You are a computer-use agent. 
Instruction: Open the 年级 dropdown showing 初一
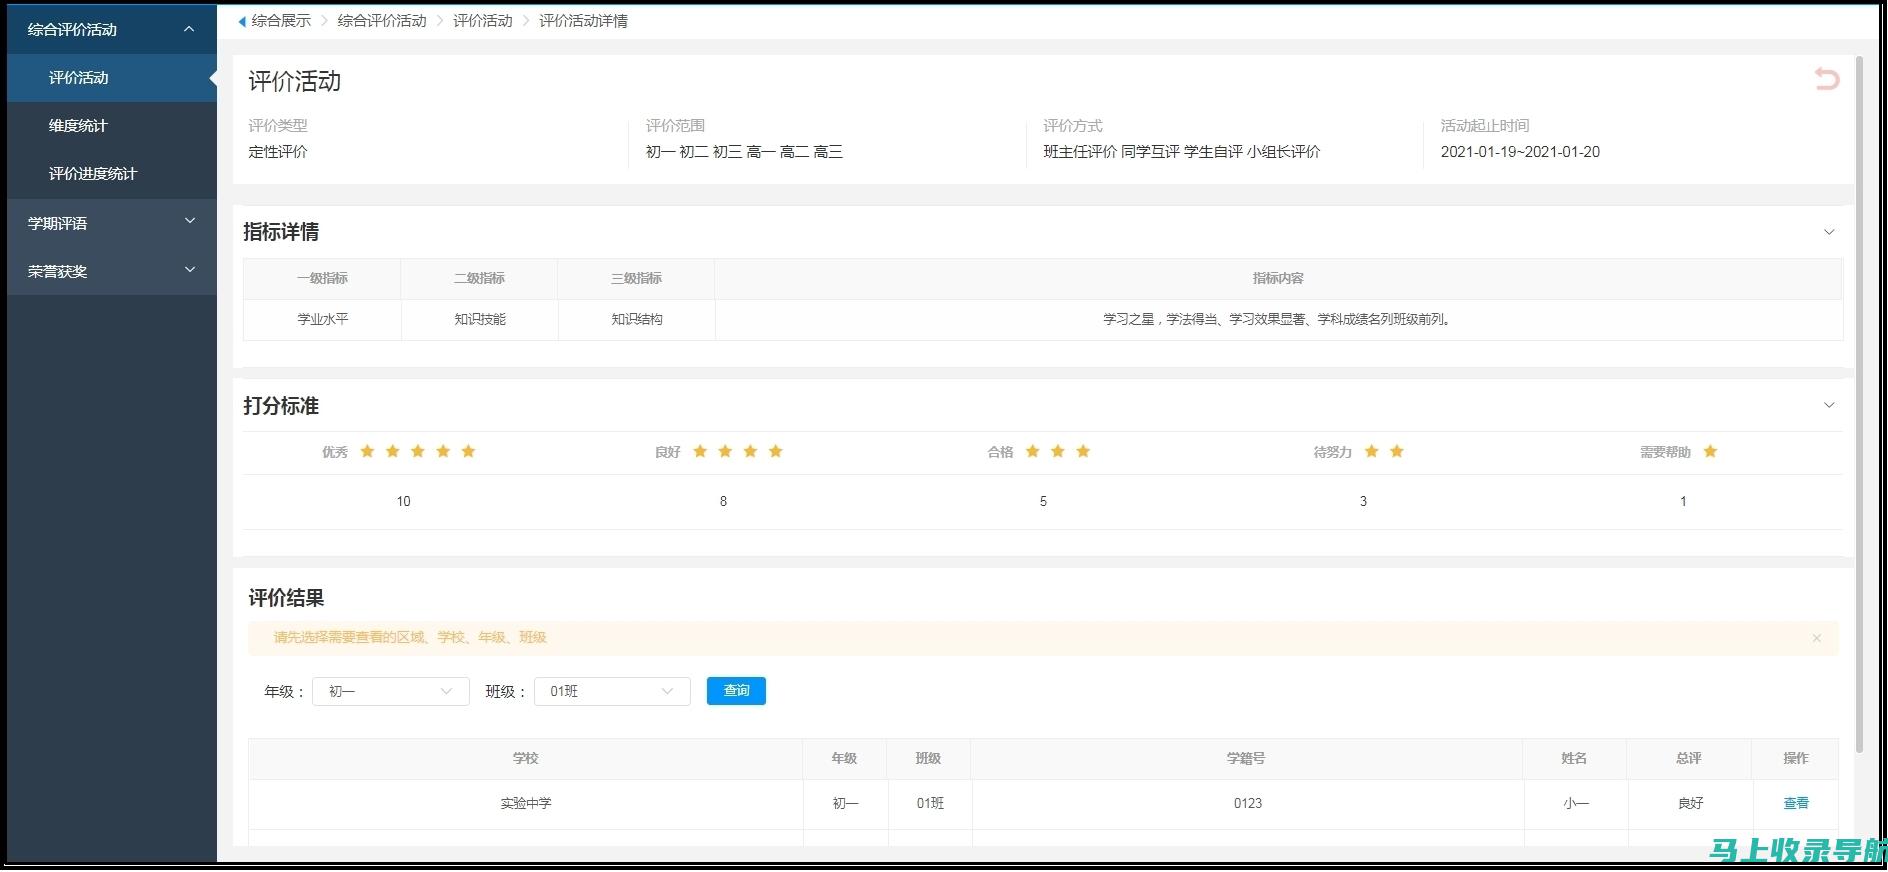point(391,691)
